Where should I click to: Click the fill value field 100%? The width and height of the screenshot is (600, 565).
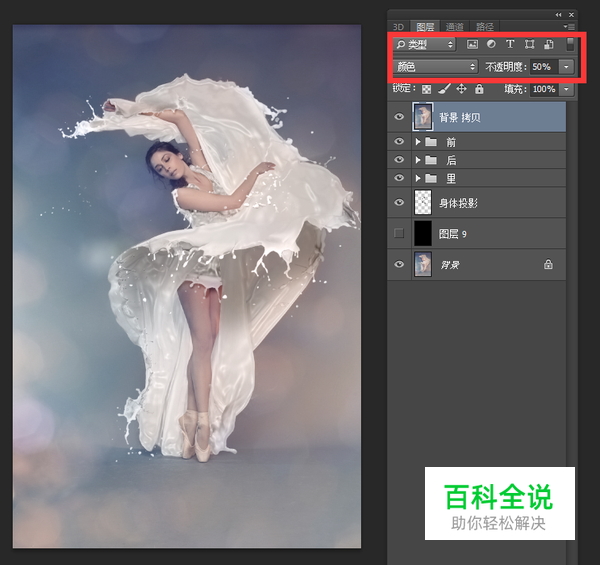coord(544,90)
